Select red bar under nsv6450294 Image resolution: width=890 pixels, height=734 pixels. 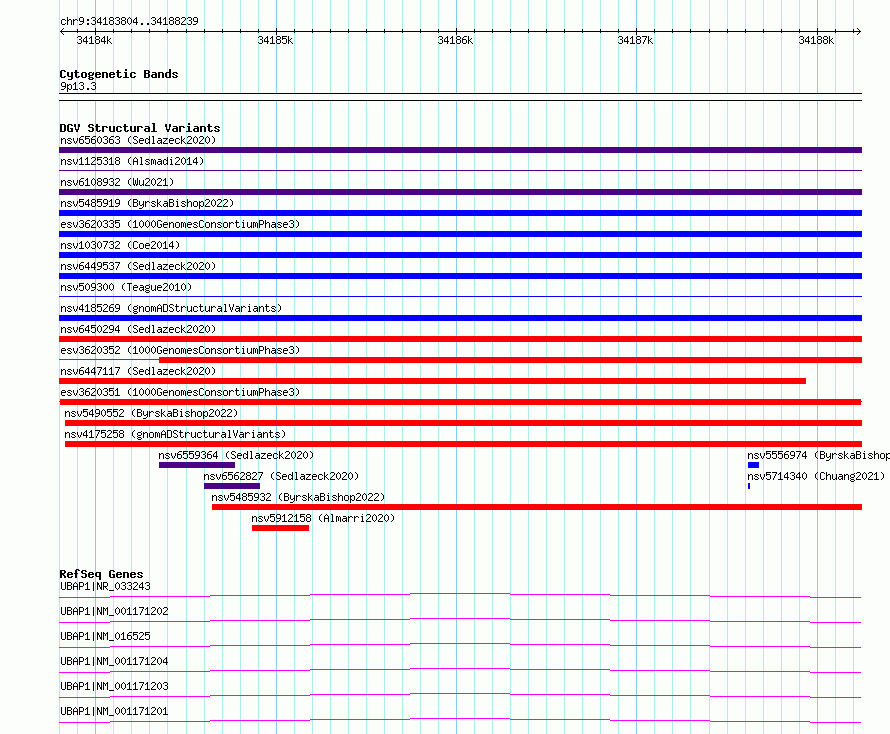[460, 339]
